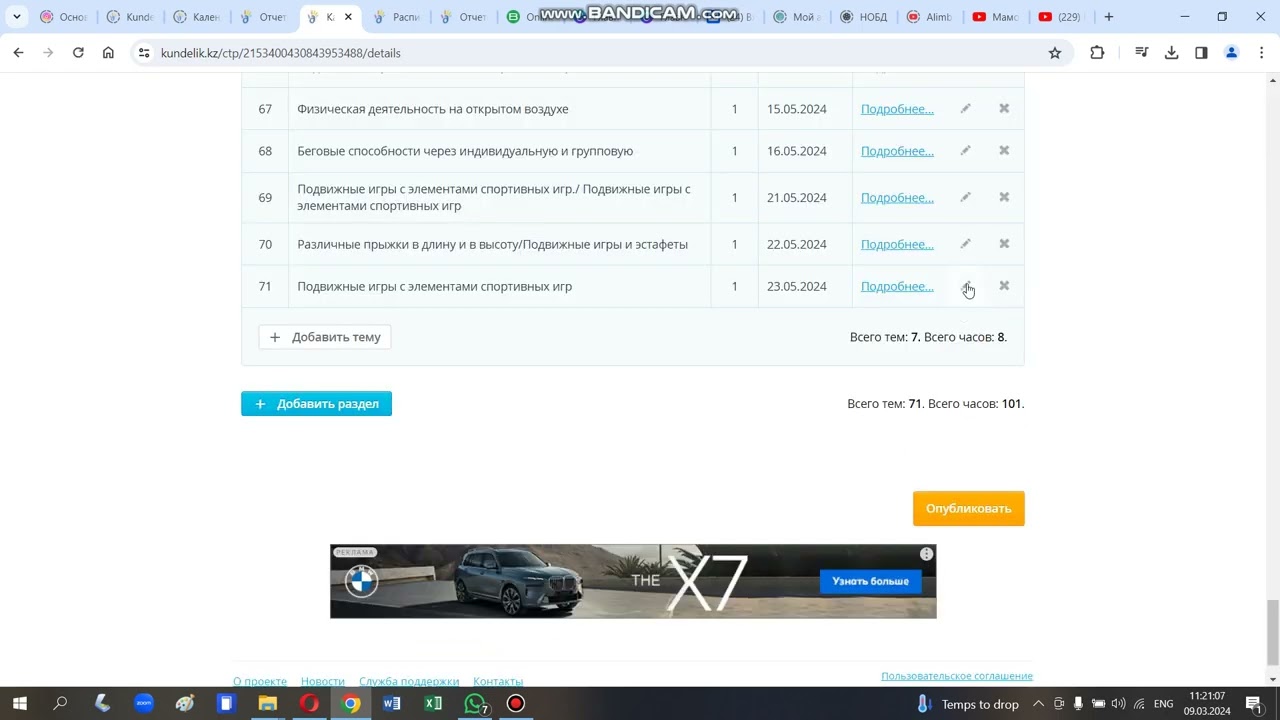Open the Bandicam recorder taskbar icon
Screen dimensions: 1280x720
[516, 704]
